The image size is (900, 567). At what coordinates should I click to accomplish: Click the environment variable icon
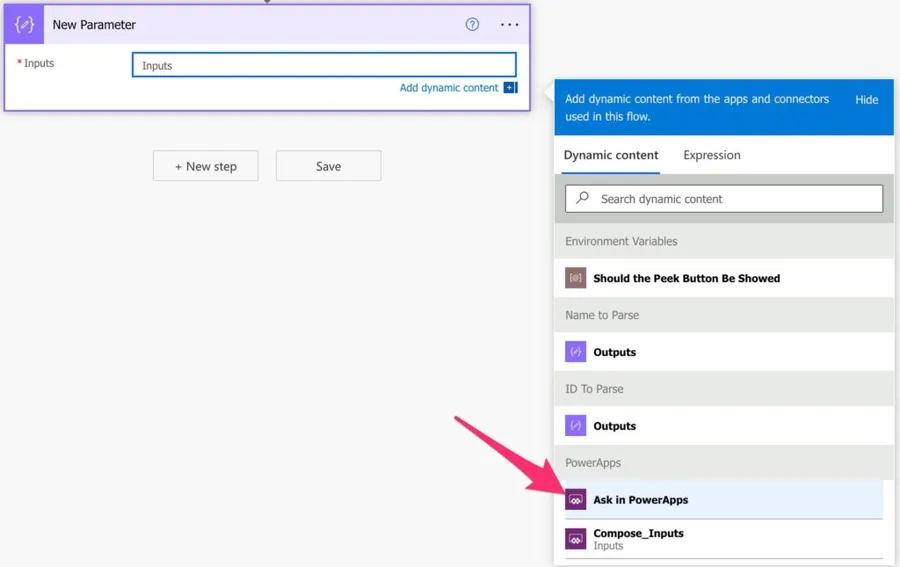(576, 278)
